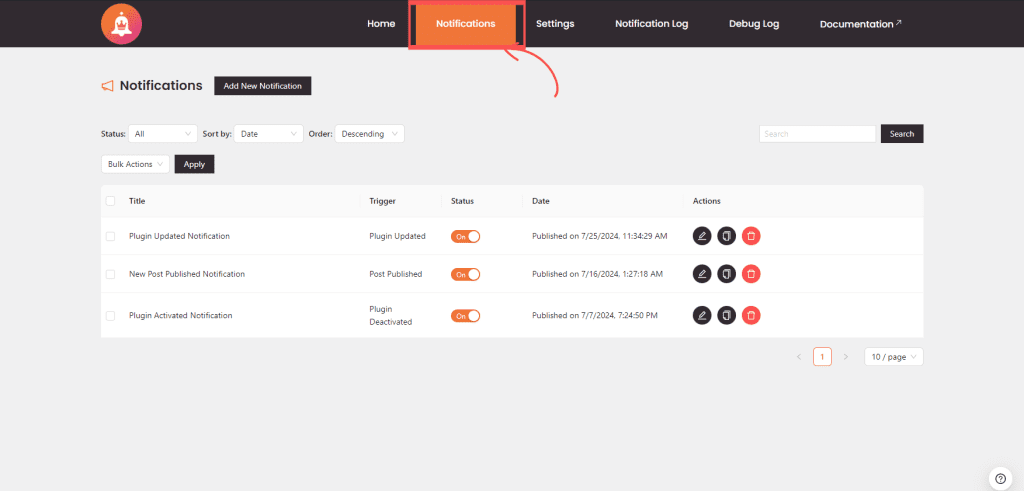Select Plugin Updated Notification checkbox

(x=110, y=236)
